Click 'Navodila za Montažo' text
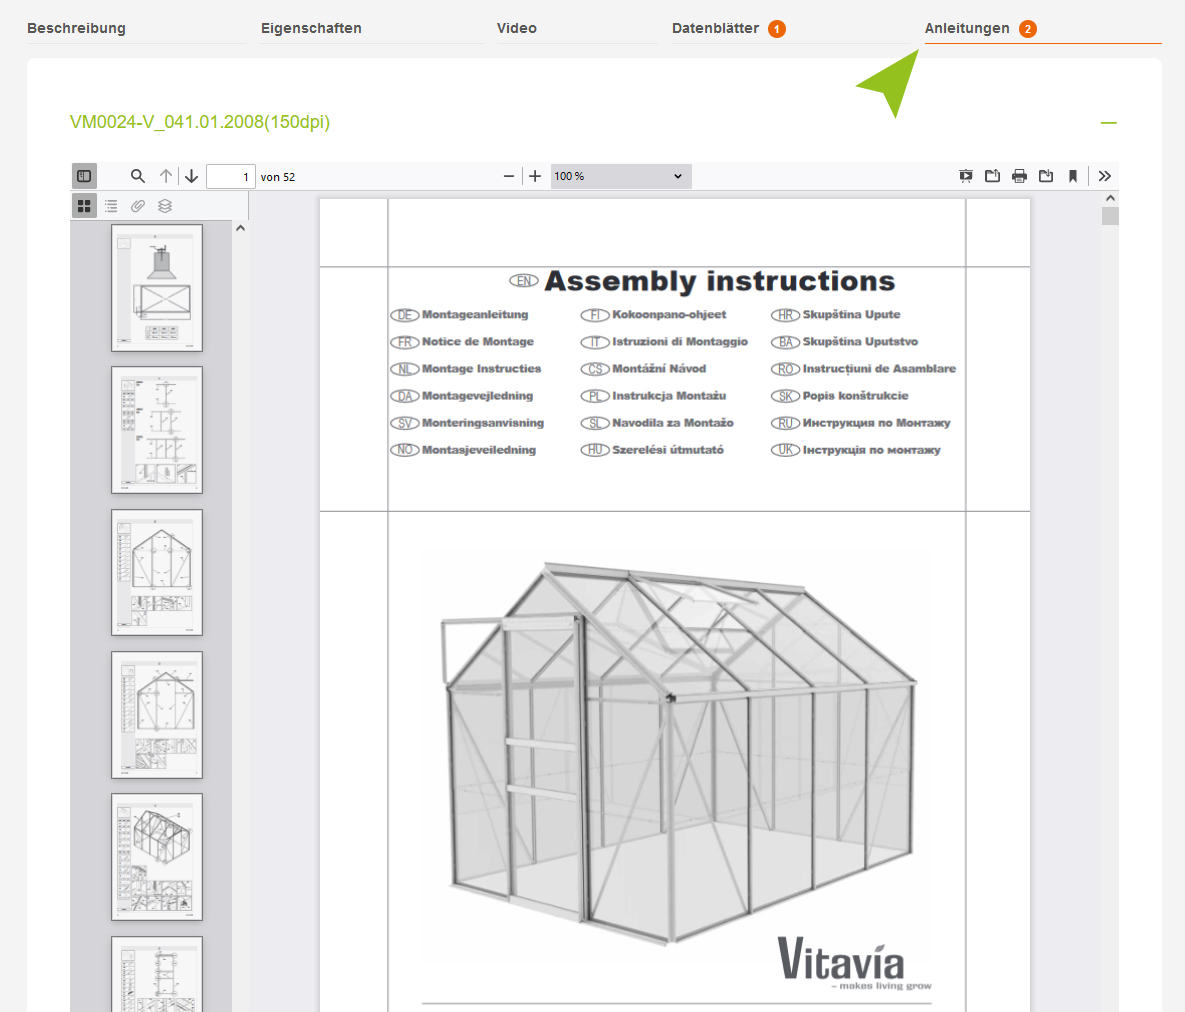Viewport: 1185px width, 1012px height. click(673, 422)
